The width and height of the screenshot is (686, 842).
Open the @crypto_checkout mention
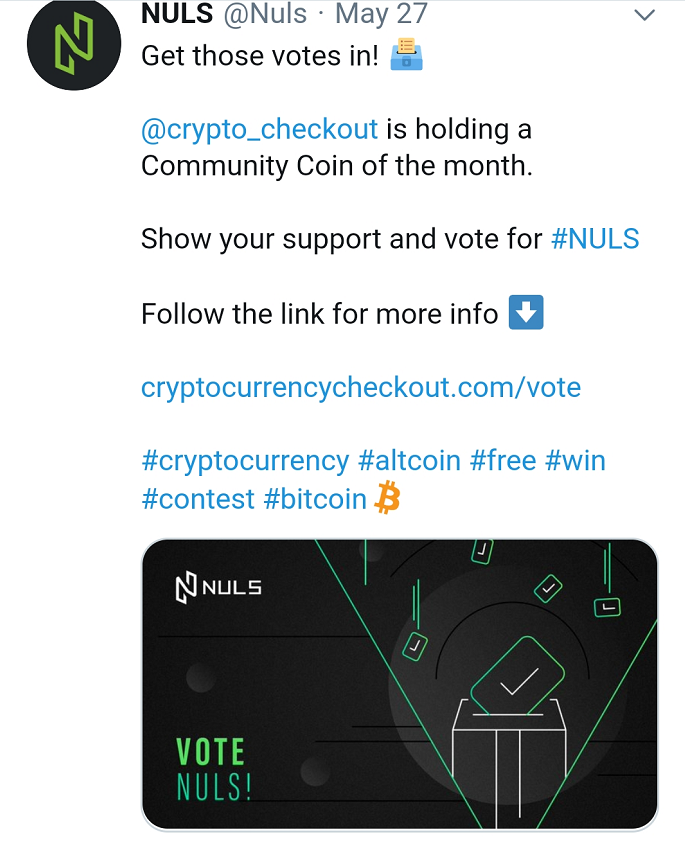259,130
